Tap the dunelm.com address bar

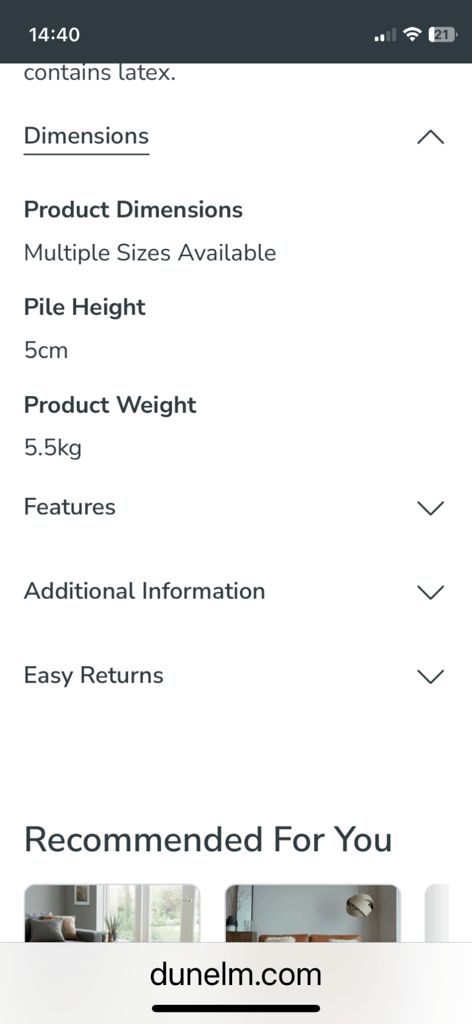click(236, 974)
